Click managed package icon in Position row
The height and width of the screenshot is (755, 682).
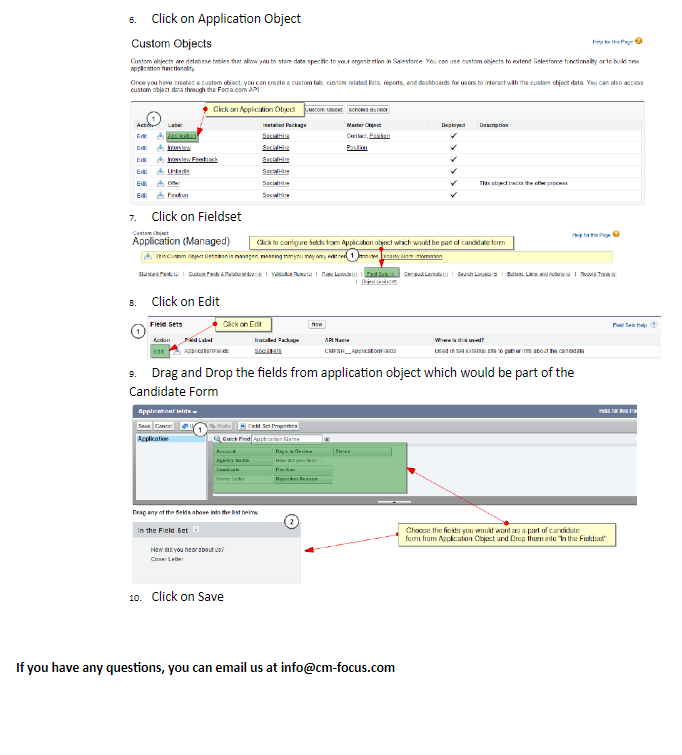click(160, 195)
